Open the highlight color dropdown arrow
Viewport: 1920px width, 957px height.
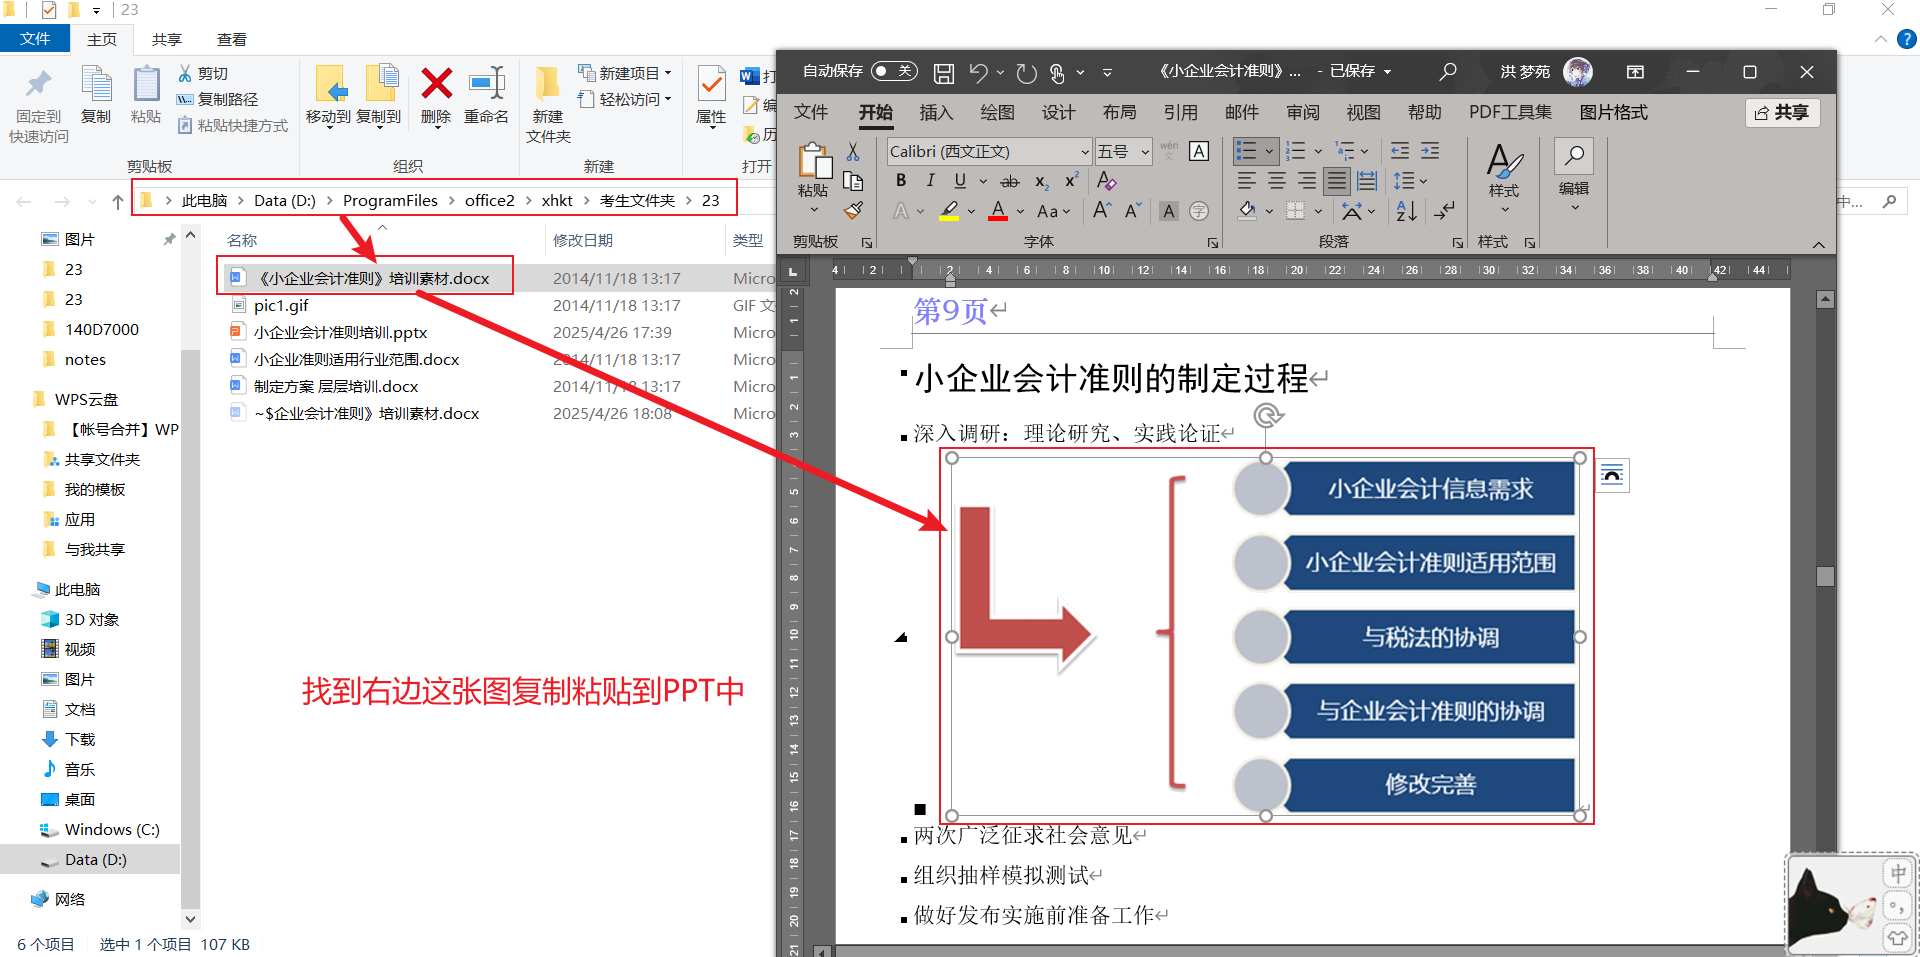(971, 211)
